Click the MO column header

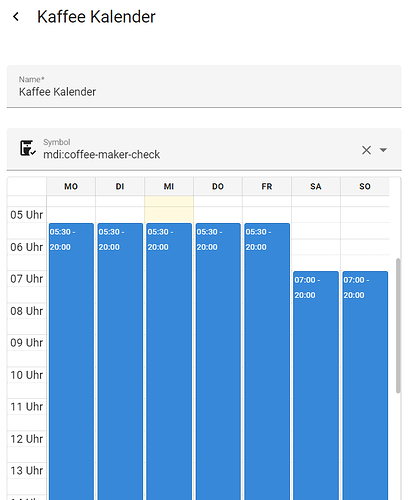pyautogui.click(x=71, y=186)
